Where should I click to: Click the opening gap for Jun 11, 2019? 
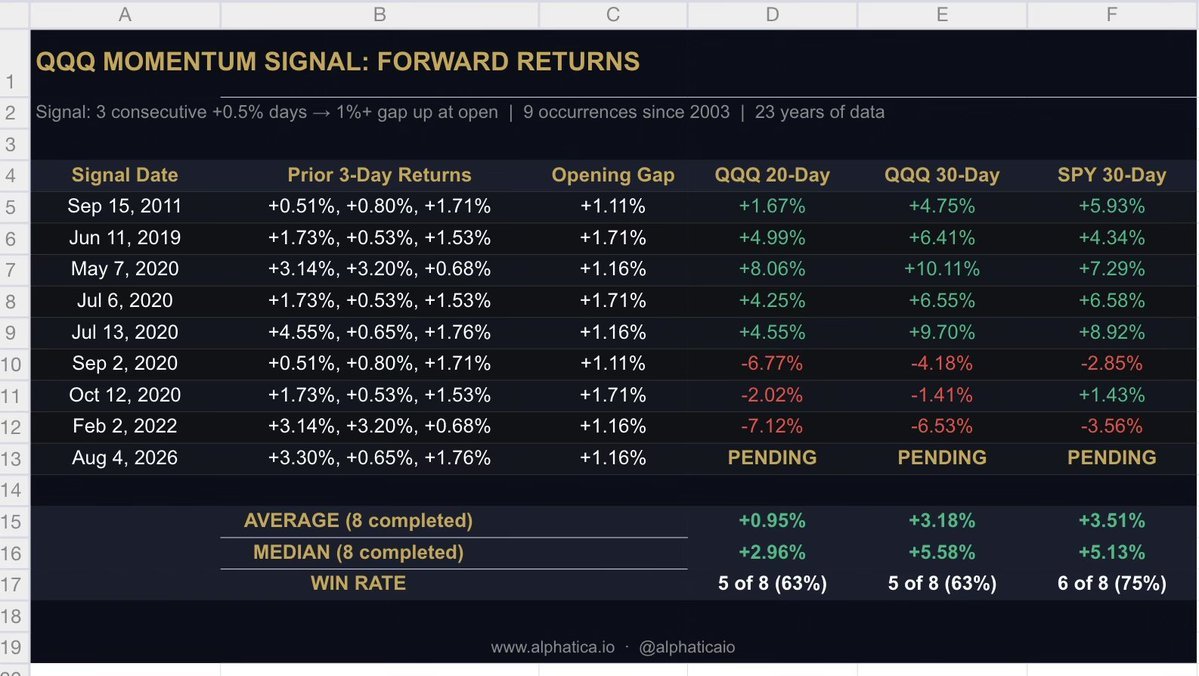point(612,238)
